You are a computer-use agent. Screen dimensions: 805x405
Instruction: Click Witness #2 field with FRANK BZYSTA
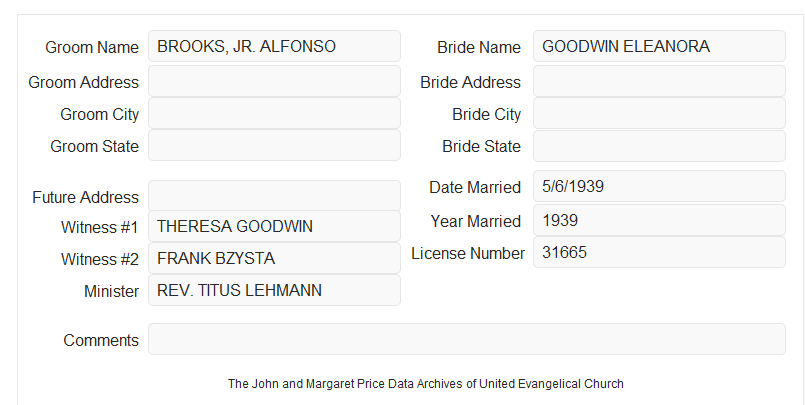(274, 258)
